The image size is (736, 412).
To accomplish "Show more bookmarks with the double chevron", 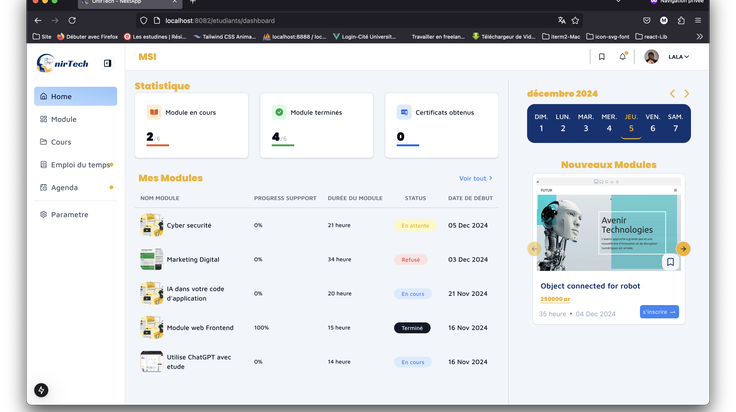I will tap(699, 37).
